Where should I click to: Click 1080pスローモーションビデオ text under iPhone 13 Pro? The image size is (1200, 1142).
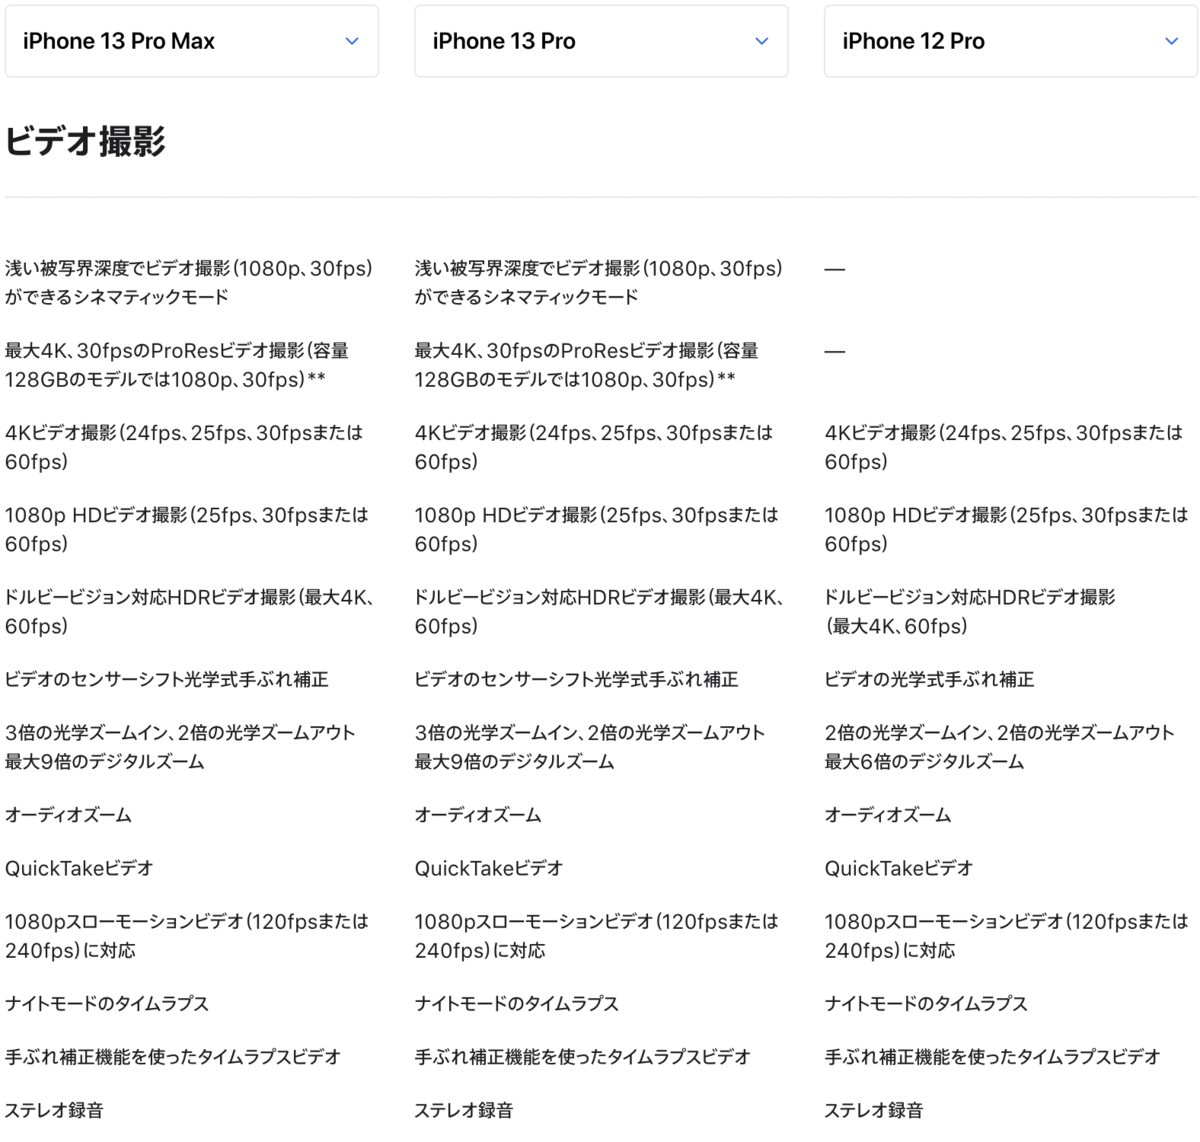(x=597, y=936)
